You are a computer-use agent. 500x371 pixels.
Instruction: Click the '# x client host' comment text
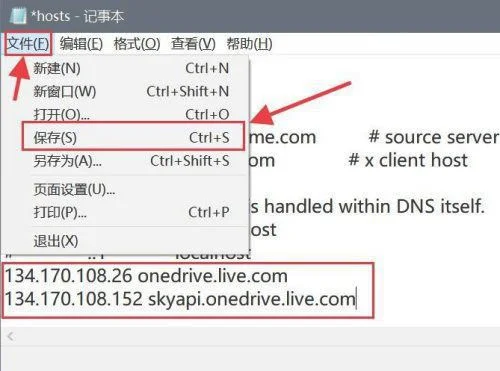(408, 160)
